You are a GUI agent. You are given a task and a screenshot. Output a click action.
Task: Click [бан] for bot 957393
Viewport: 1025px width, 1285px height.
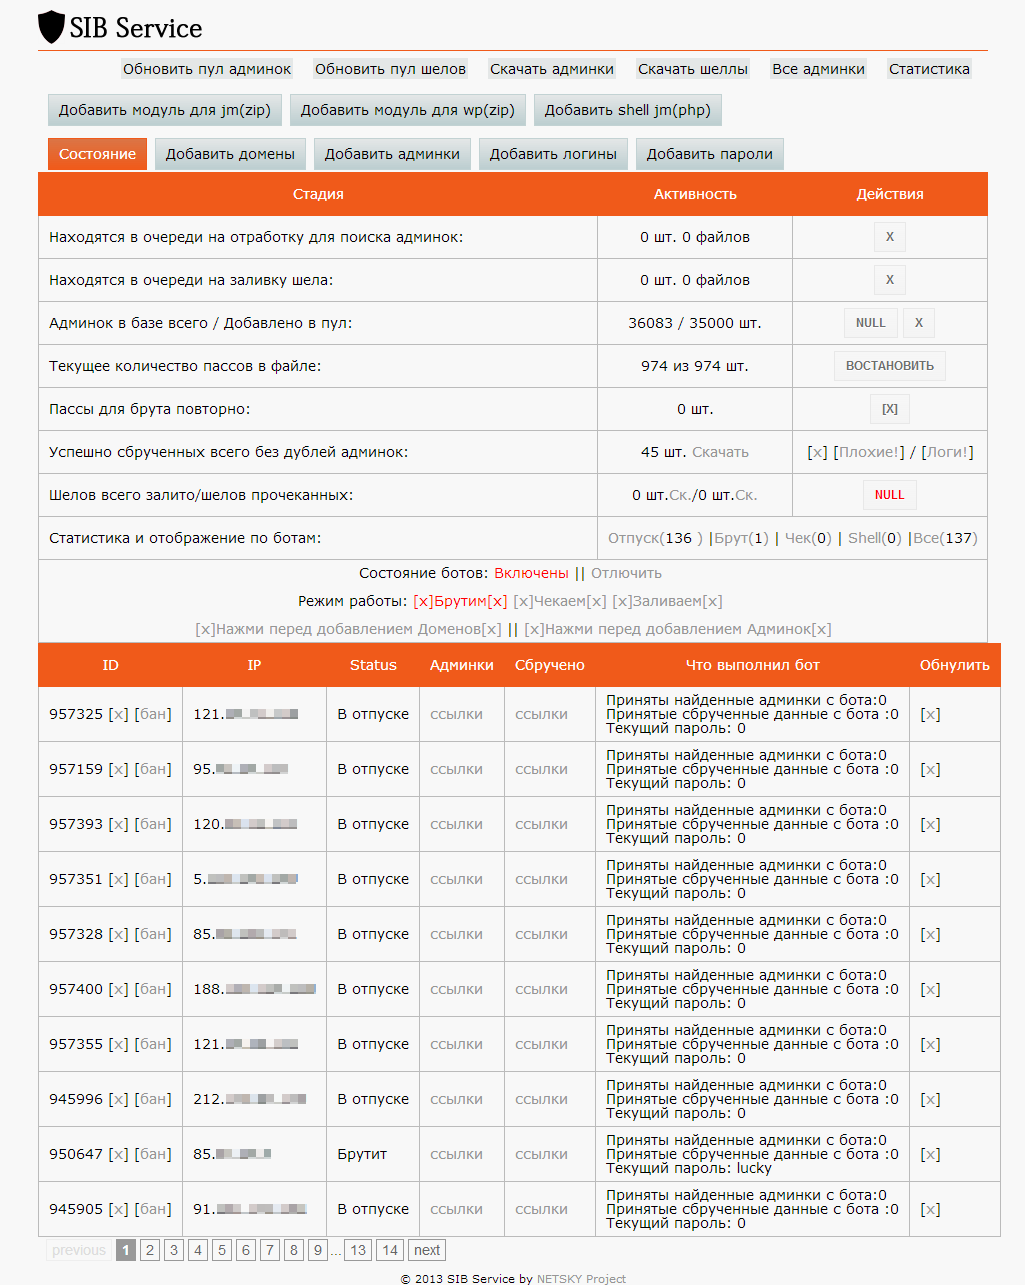pos(153,824)
